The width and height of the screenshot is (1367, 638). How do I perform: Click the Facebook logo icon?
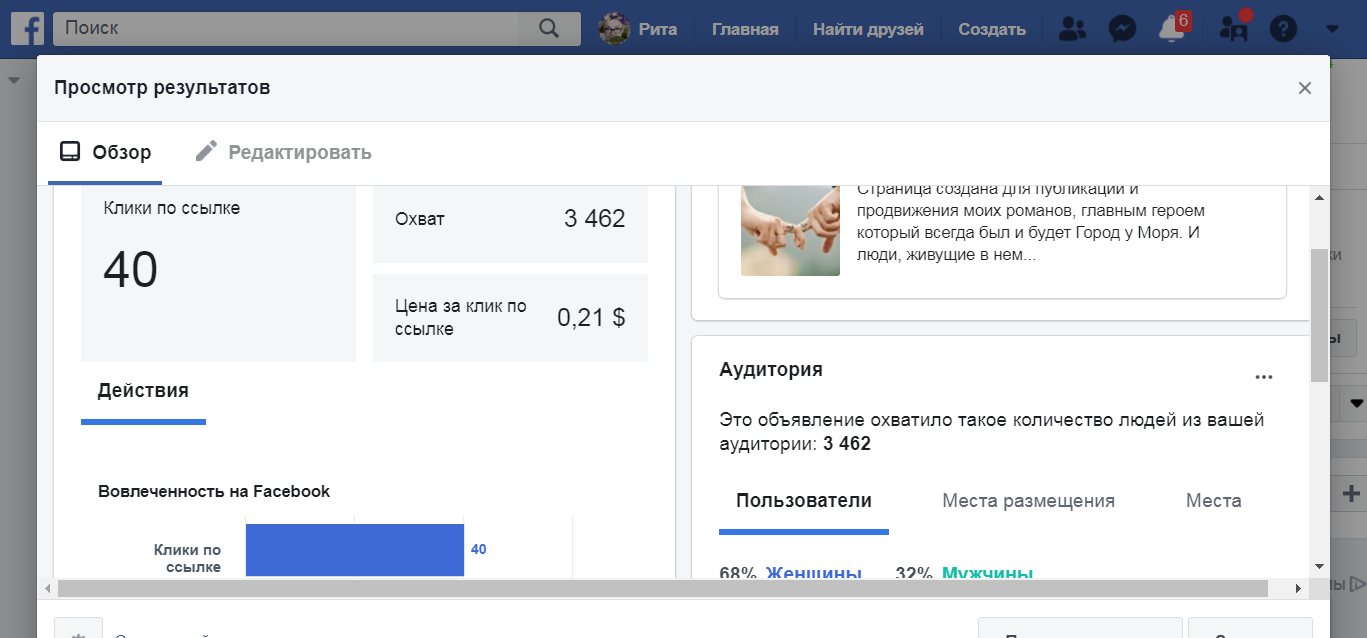(25, 28)
